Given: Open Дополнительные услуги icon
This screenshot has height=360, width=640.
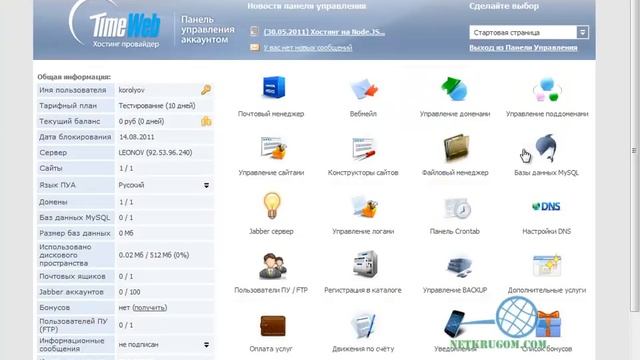Looking at the screenshot, I should [547, 265].
